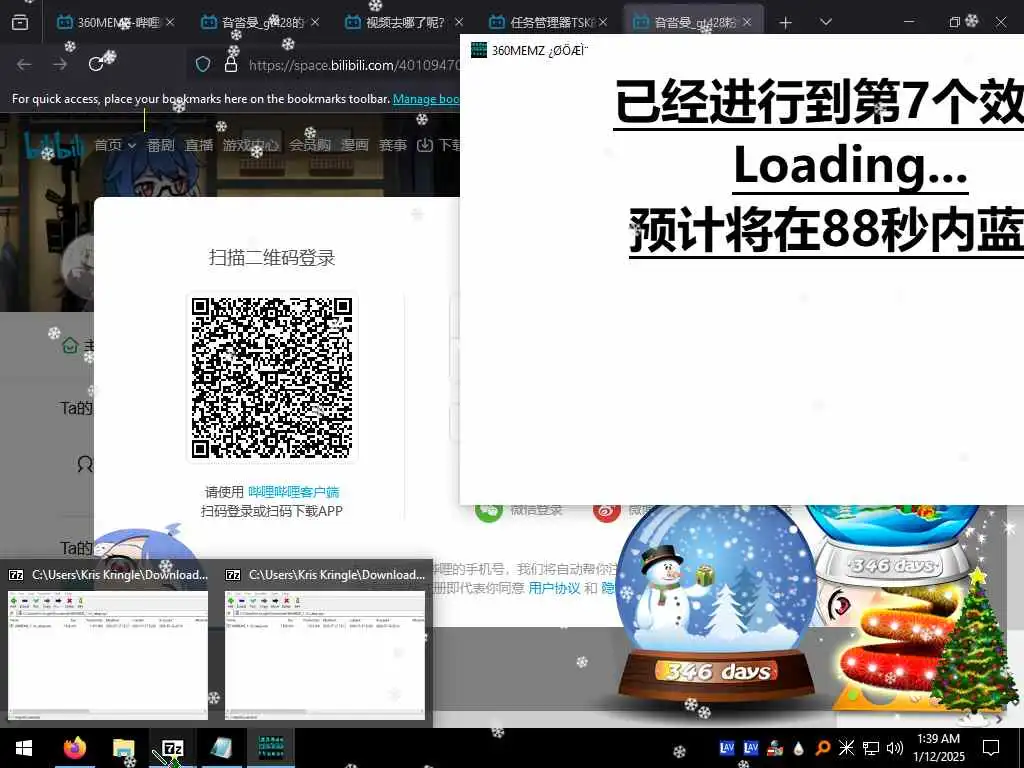Close the 360MEMZ-哔哩 tab
Viewport: 1024px width, 768px height.
tap(170, 22)
